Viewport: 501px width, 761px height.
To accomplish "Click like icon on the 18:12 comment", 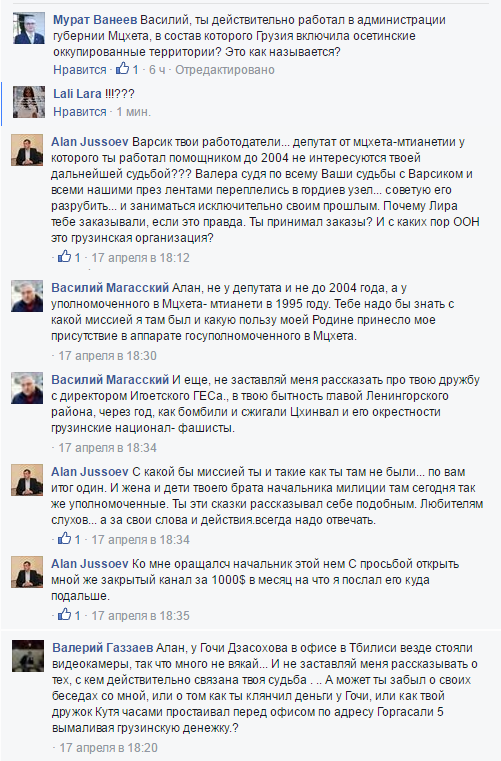I will click(65, 257).
